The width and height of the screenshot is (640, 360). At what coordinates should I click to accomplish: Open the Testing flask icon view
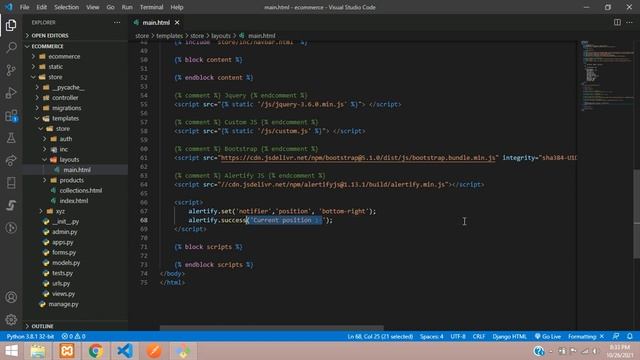11,138
